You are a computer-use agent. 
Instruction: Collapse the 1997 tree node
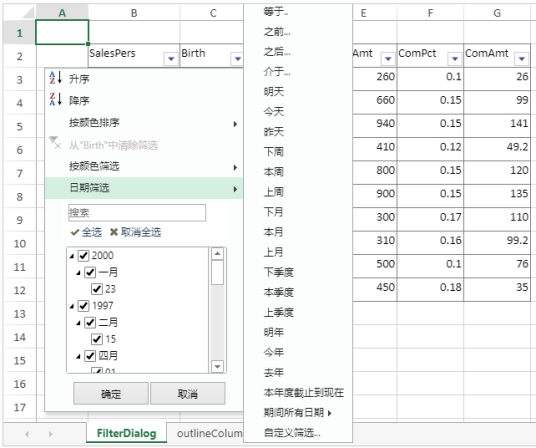point(72,306)
